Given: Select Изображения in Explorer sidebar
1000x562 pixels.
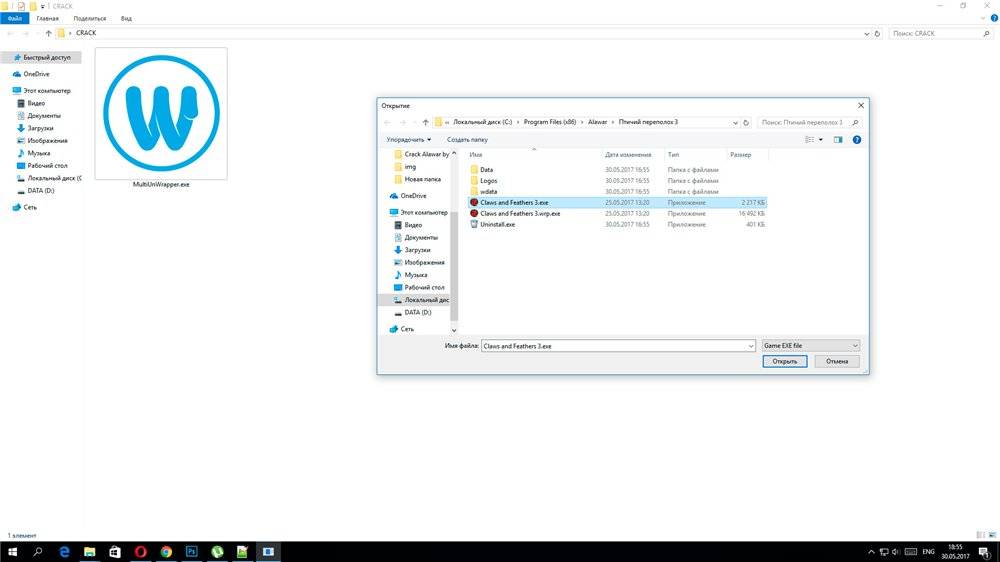Looking at the screenshot, I should tap(47, 140).
